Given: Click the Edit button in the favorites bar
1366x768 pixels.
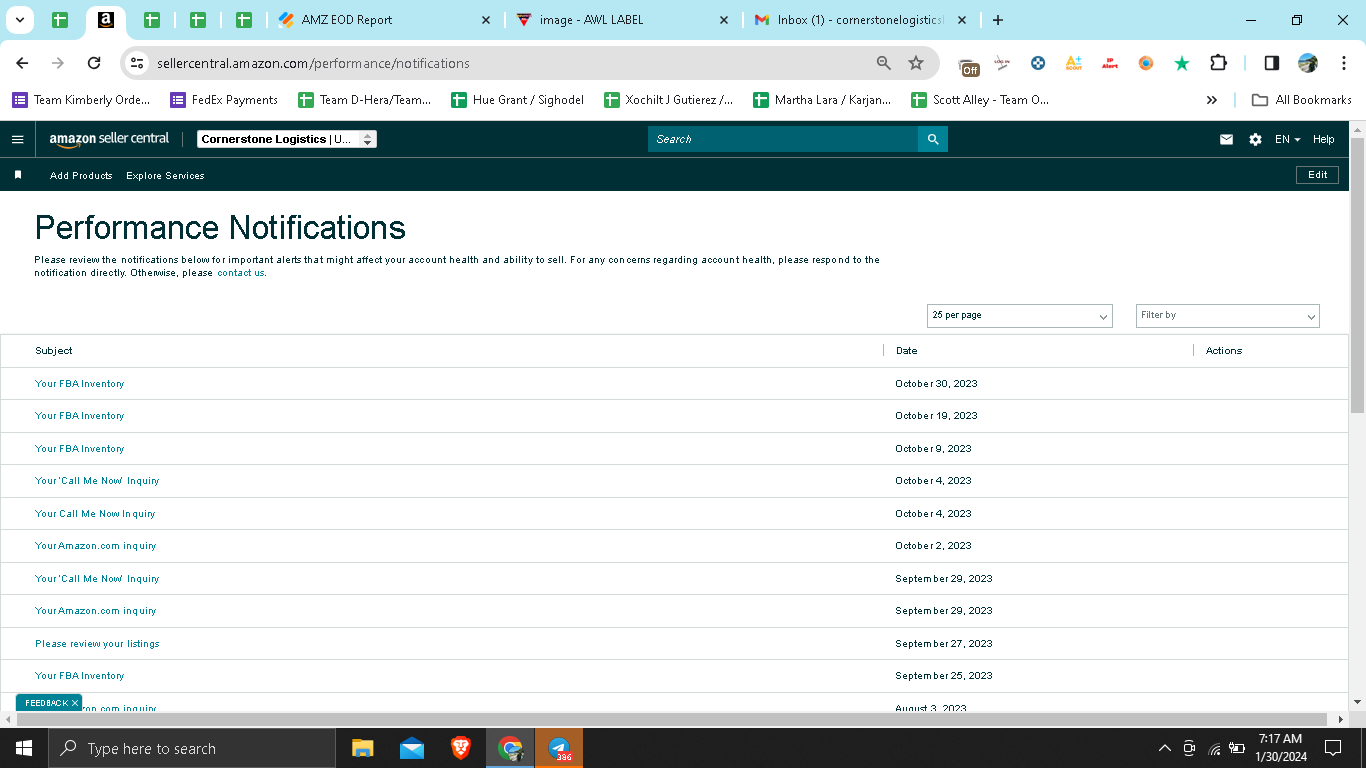Looking at the screenshot, I should pos(1317,175).
